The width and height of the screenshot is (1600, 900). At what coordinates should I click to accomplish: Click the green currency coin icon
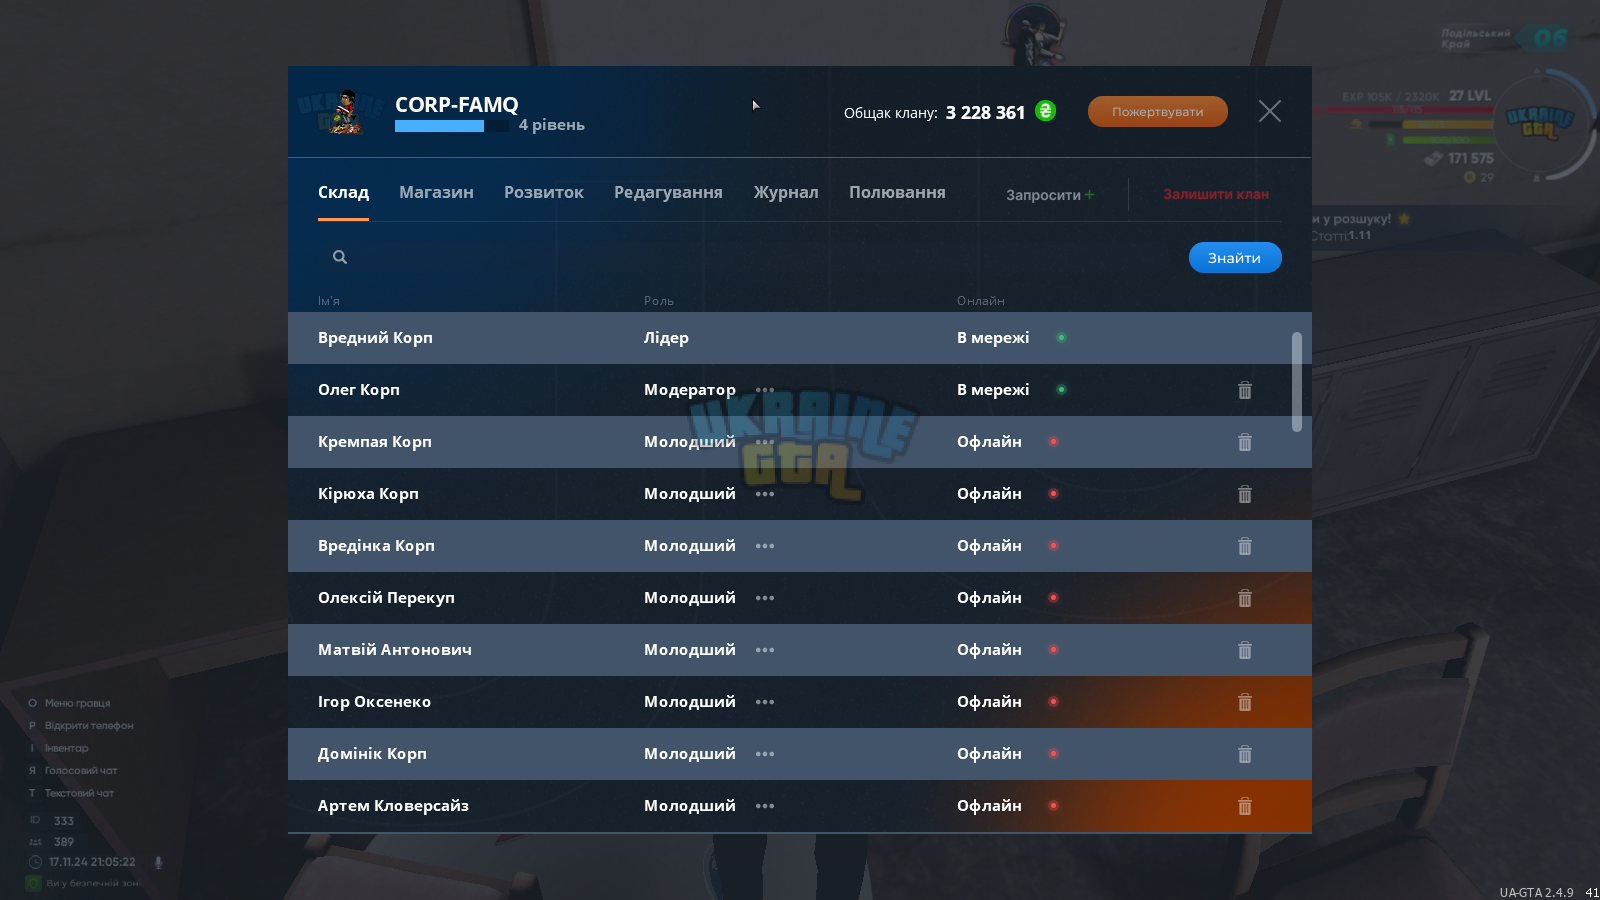[1045, 111]
